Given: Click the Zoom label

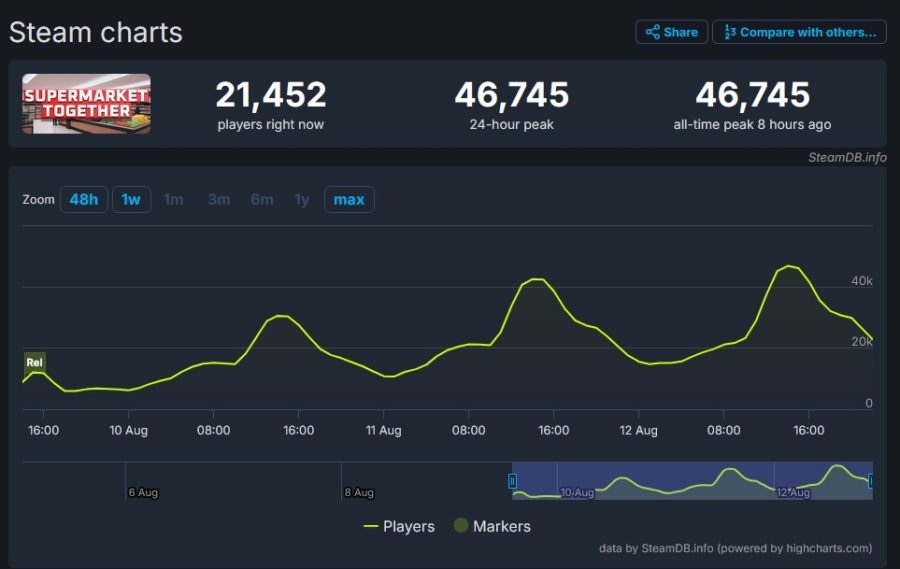Looking at the screenshot, I should point(38,200).
